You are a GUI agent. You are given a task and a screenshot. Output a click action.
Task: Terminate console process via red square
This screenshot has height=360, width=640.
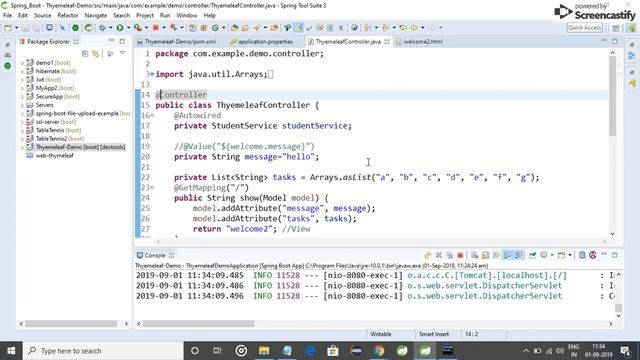[460, 255]
